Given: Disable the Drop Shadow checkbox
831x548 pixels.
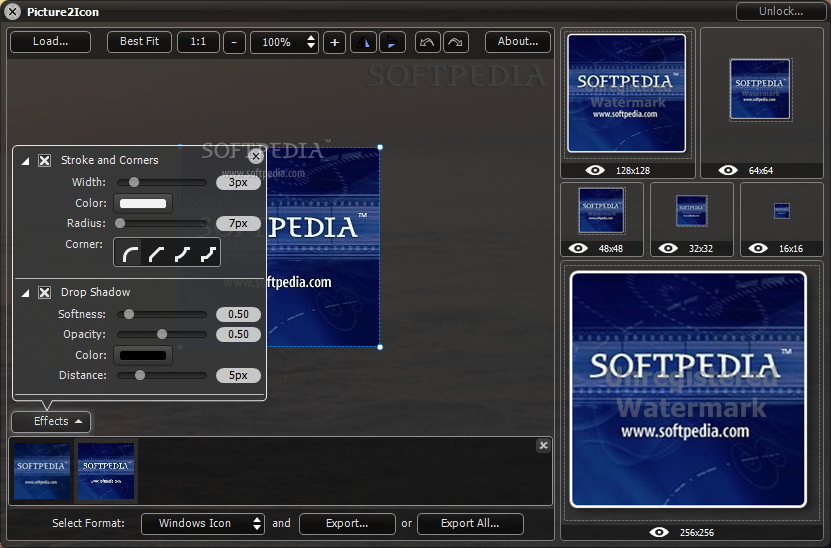Looking at the screenshot, I should pos(45,293).
